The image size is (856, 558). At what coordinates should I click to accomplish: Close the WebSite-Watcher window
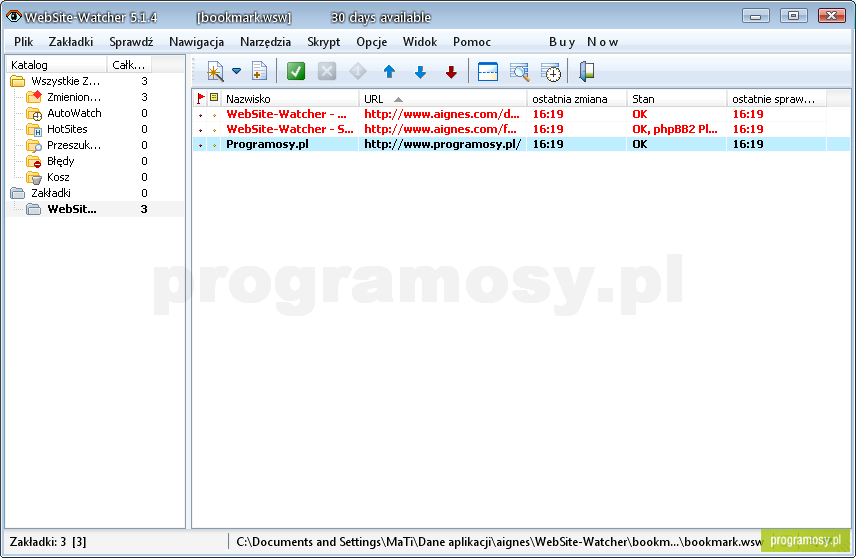[x=831, y=16]
